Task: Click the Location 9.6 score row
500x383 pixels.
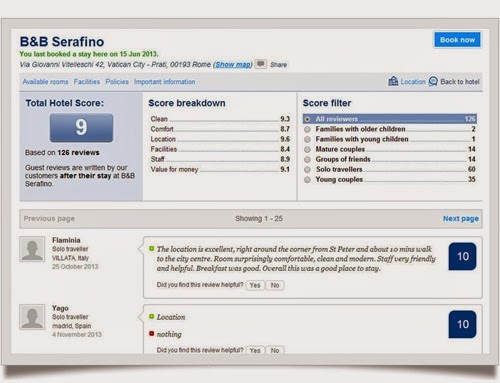Action: point(220,139)
